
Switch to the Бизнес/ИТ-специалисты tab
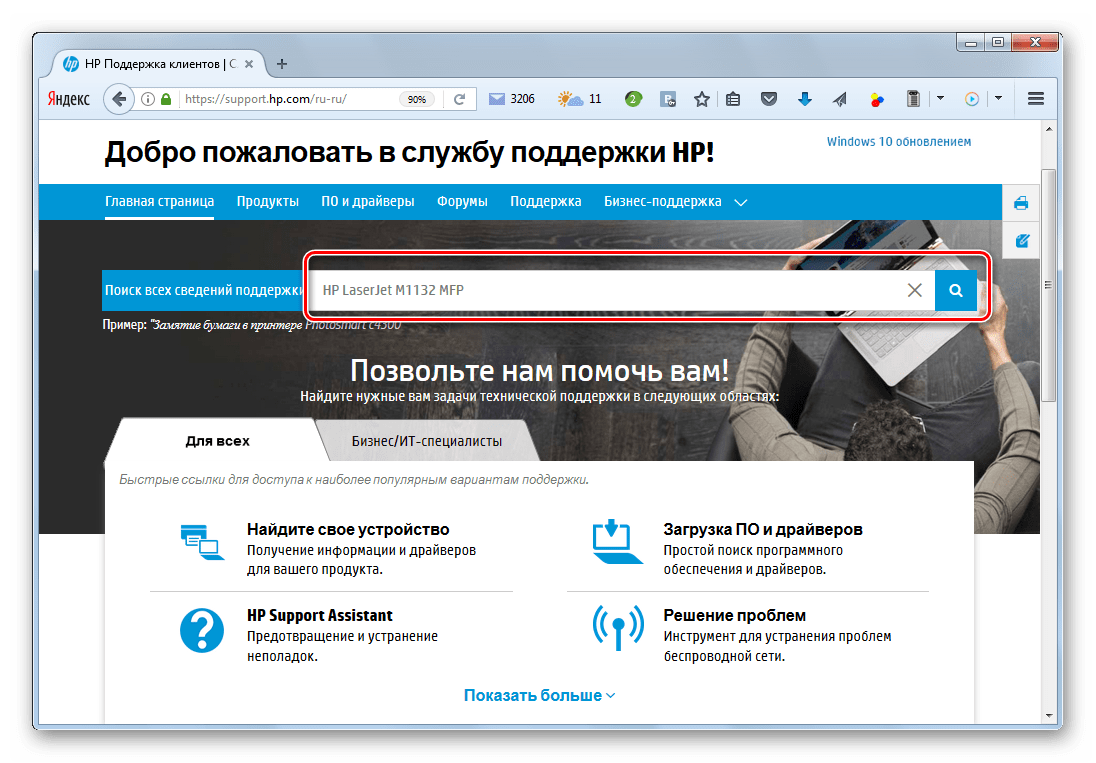[426, 440]
